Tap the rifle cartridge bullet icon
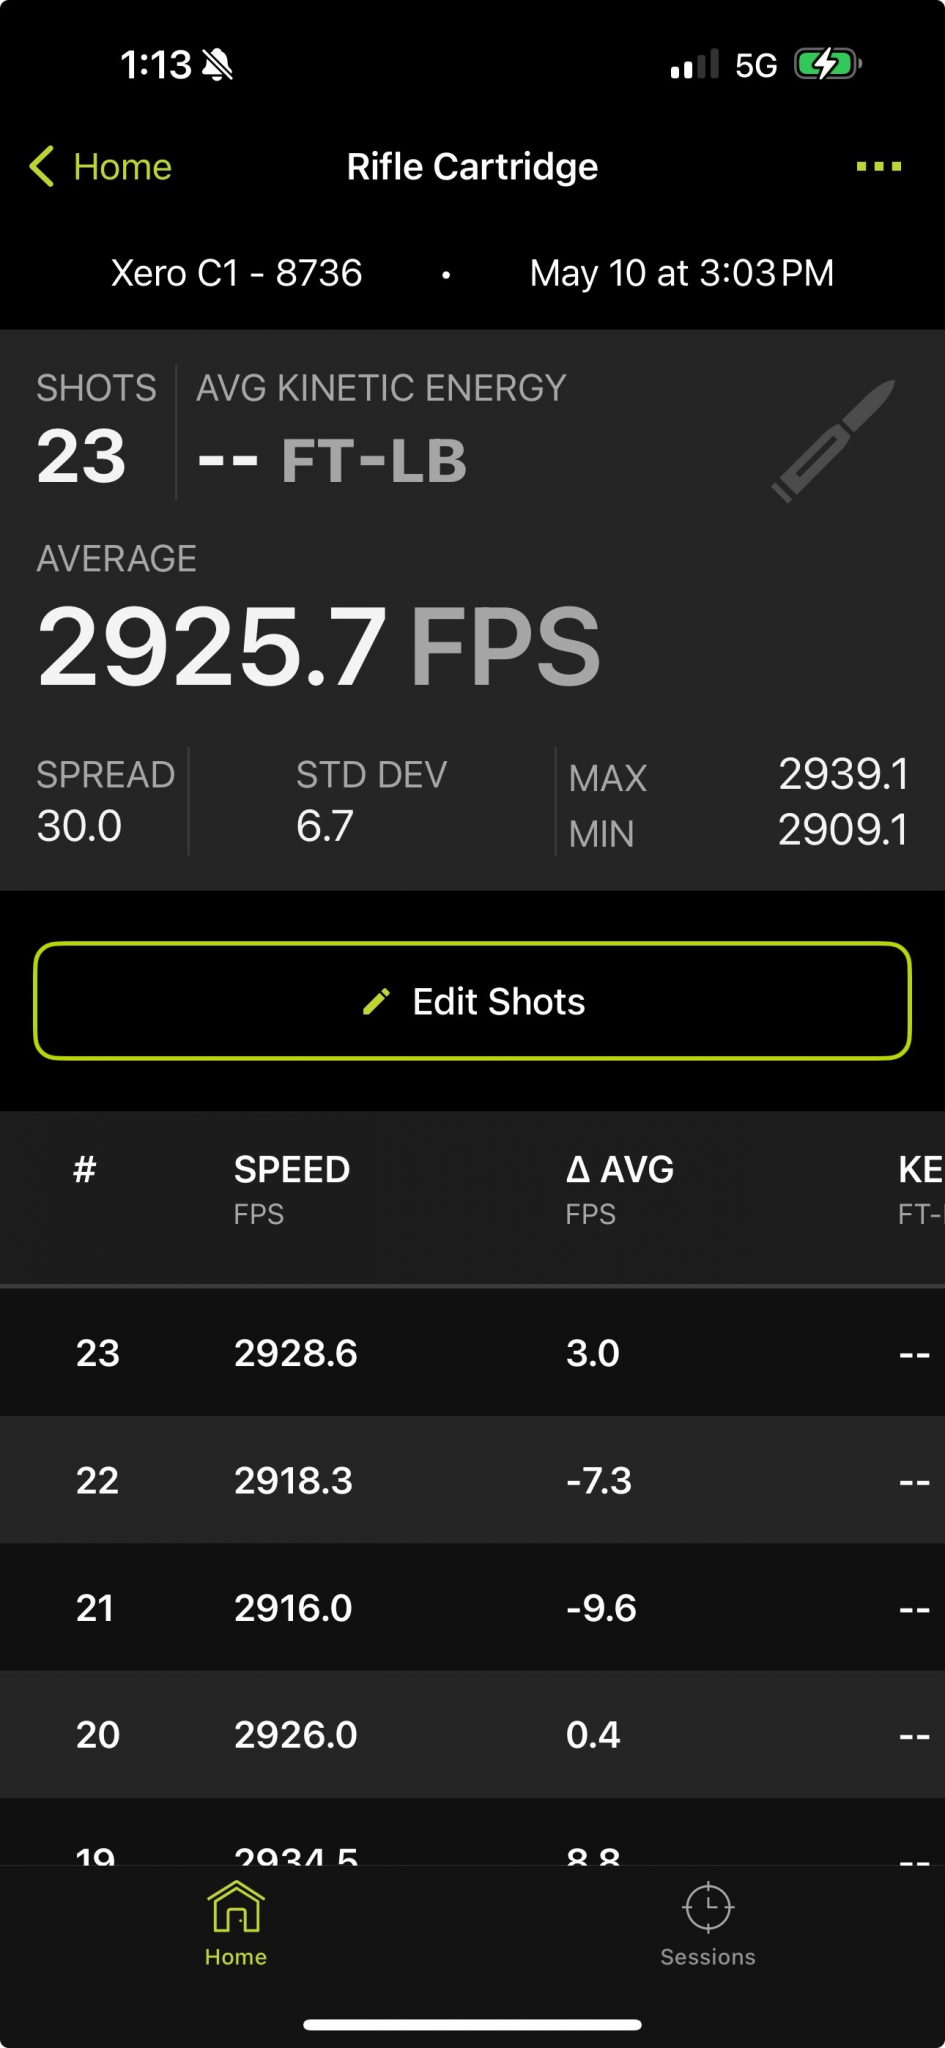The height and width of the screenshot is (2048, 945). (833, 441)
